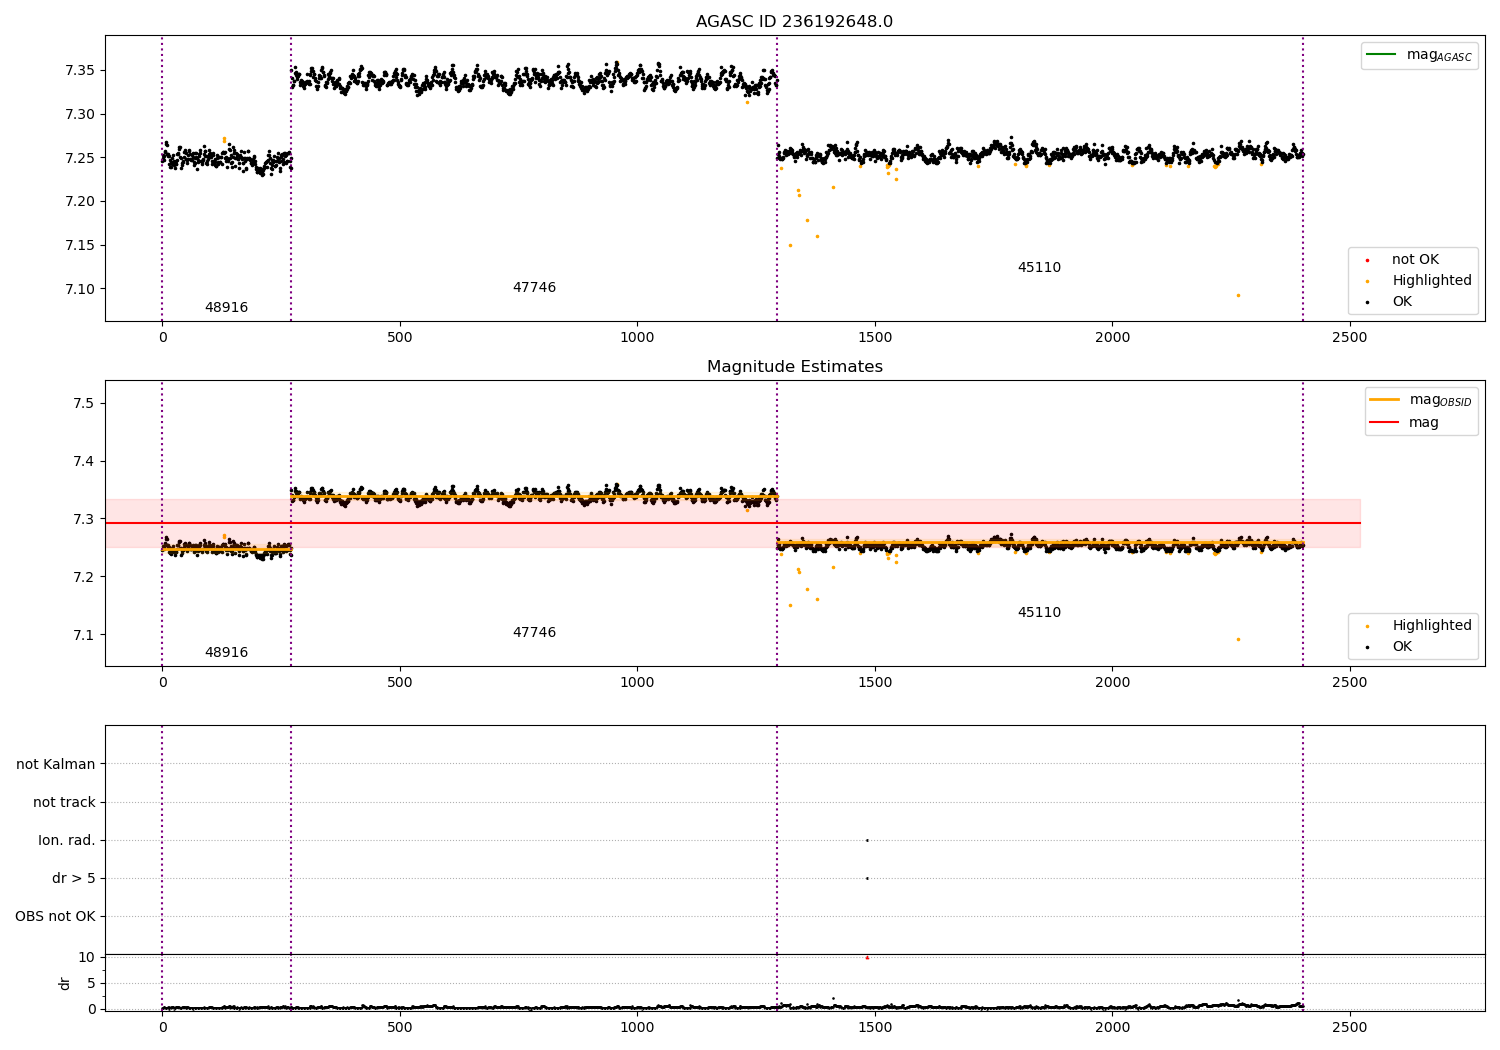Viewport: 1500px width, 1050px height.
Task: Click Highlighted in Magnitude Estimates legend
Action: (x=1418, y=626)
